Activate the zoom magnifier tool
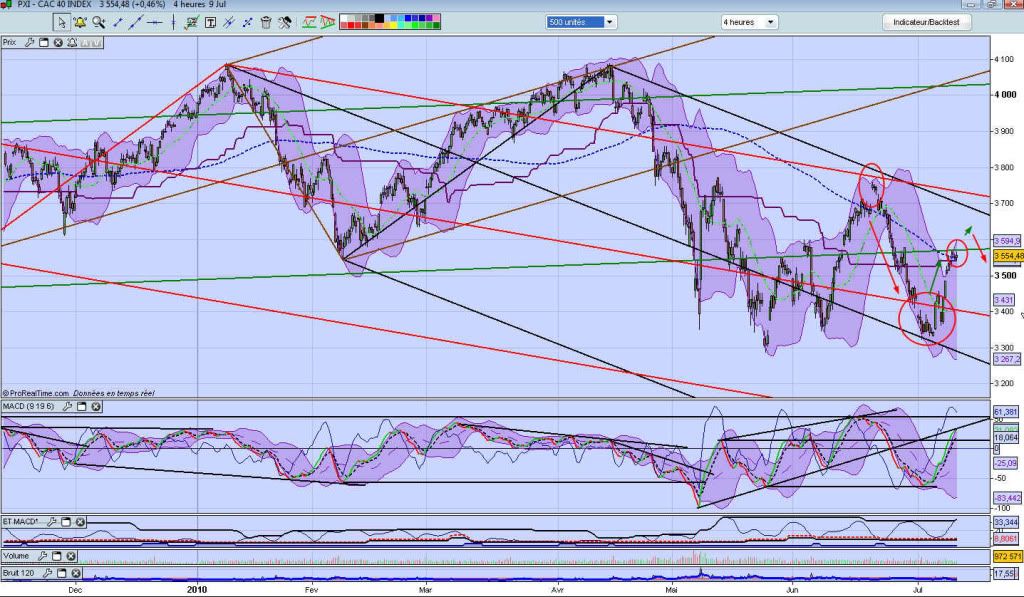Screen dimensions: 1024x597 pyautogui.click(x=99, y=21)
